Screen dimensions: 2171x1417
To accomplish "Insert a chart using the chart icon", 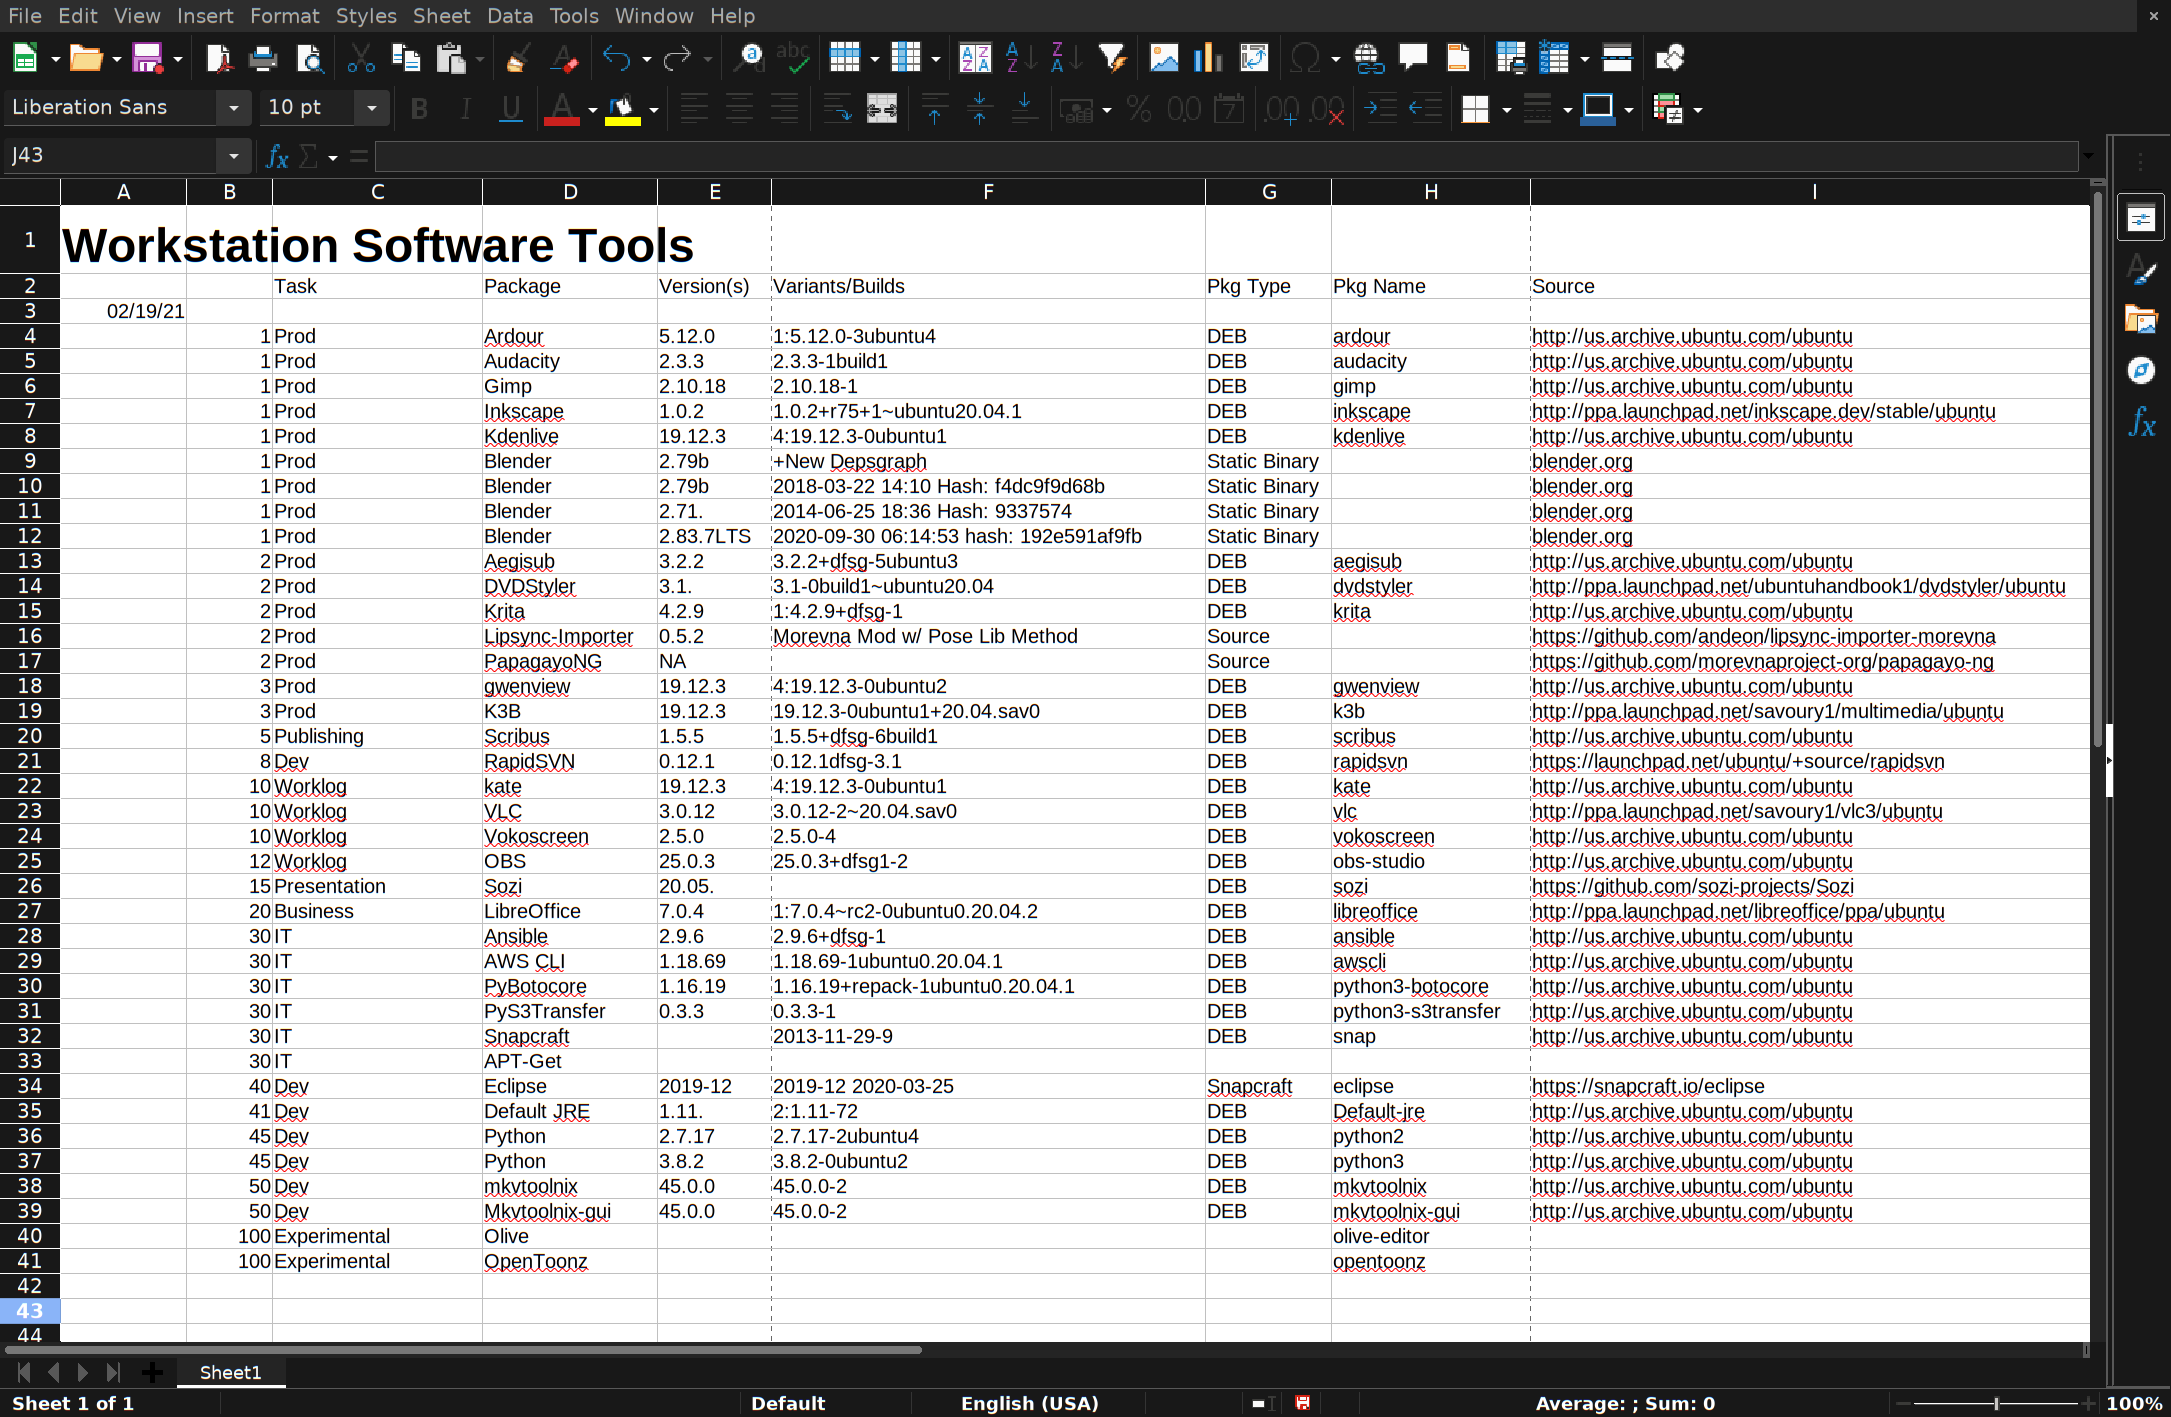I will [1207, 58].
